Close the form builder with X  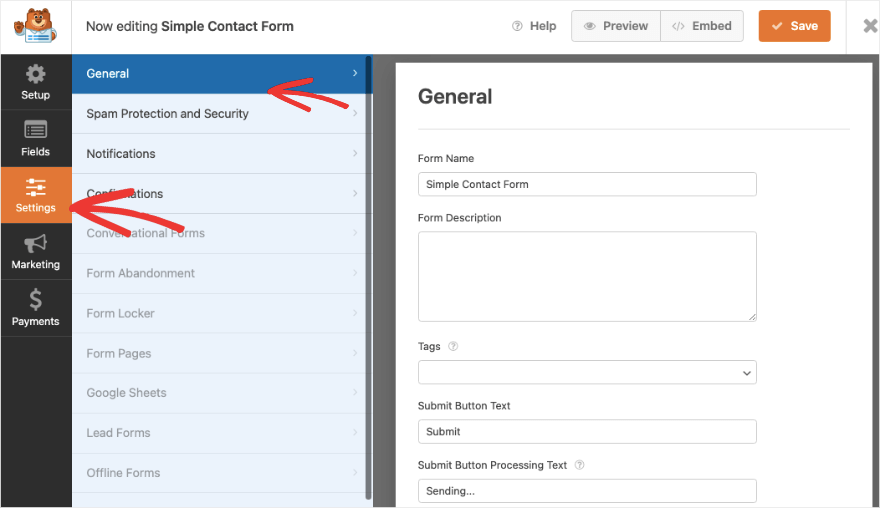point(870,26)
